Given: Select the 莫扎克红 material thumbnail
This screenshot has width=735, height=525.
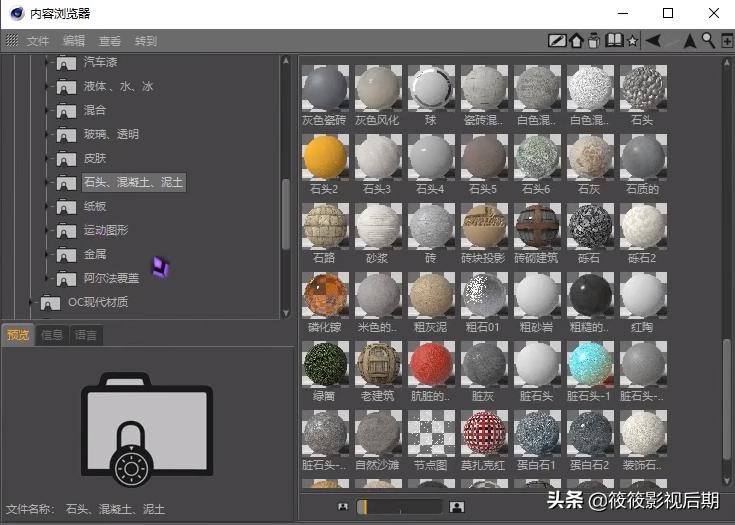Looking at the screenshot, I should (x=484, y=433).
